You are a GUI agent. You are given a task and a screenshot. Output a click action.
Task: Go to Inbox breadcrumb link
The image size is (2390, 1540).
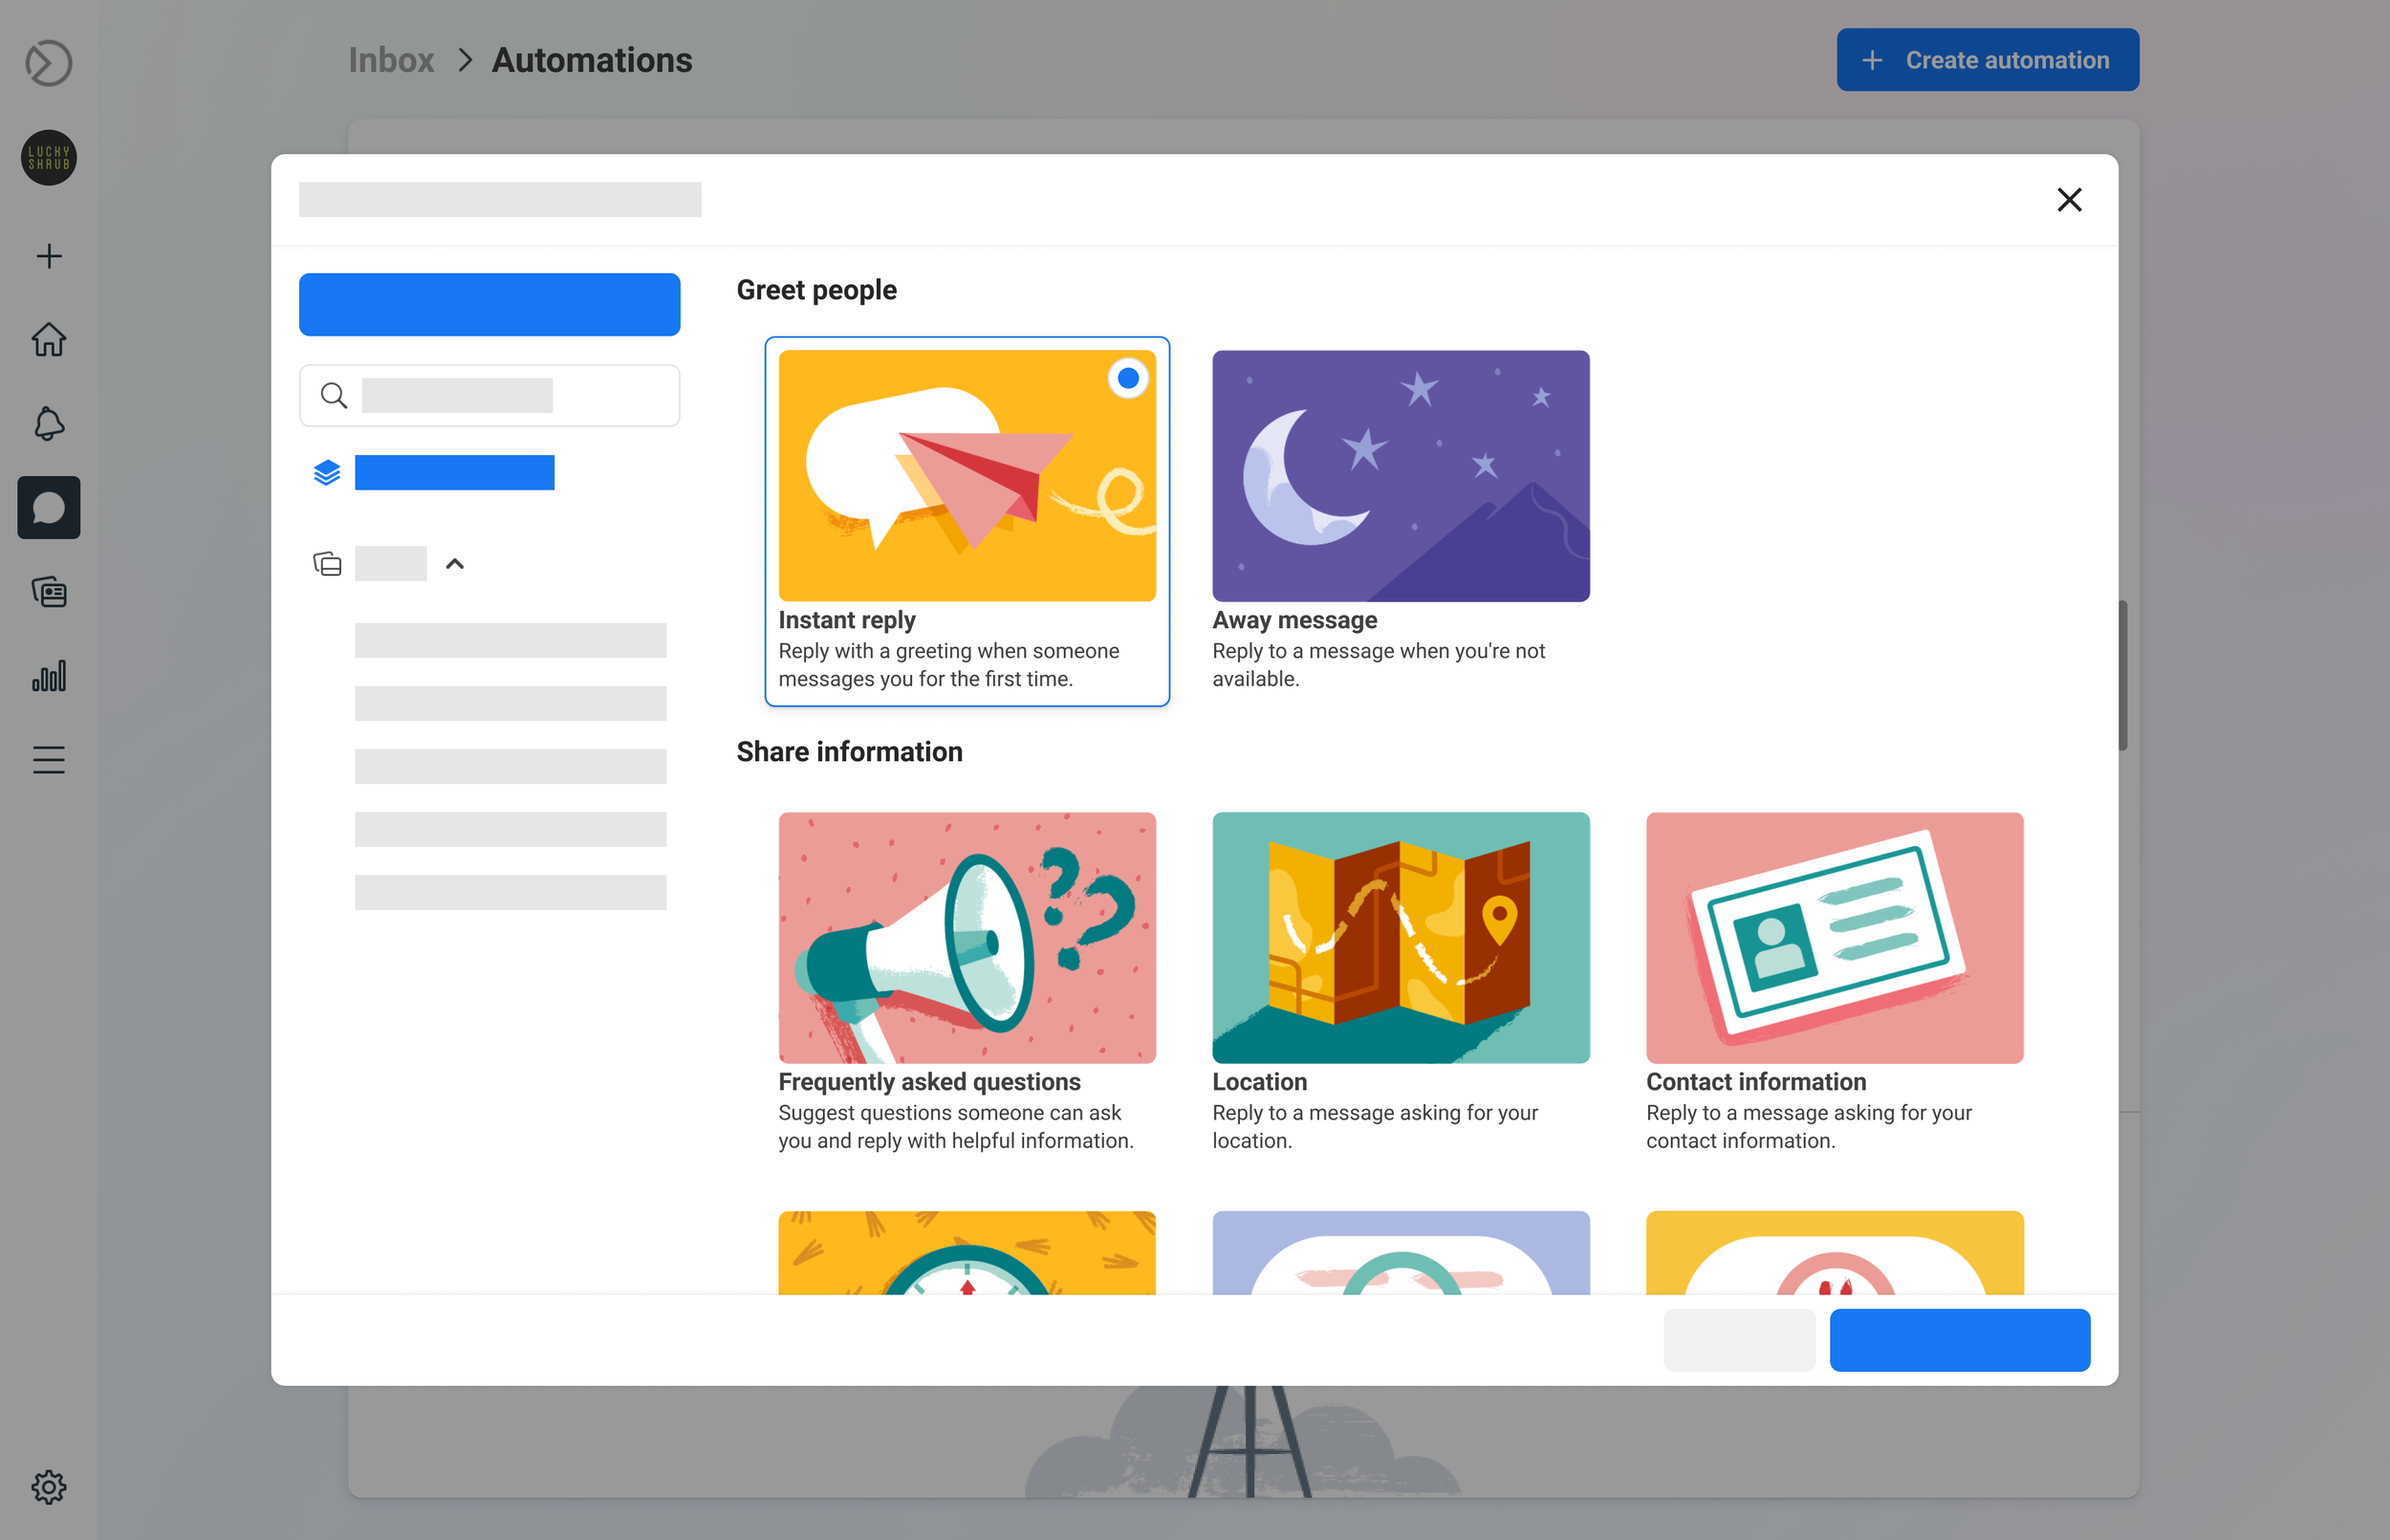click(x=390, y=60)
